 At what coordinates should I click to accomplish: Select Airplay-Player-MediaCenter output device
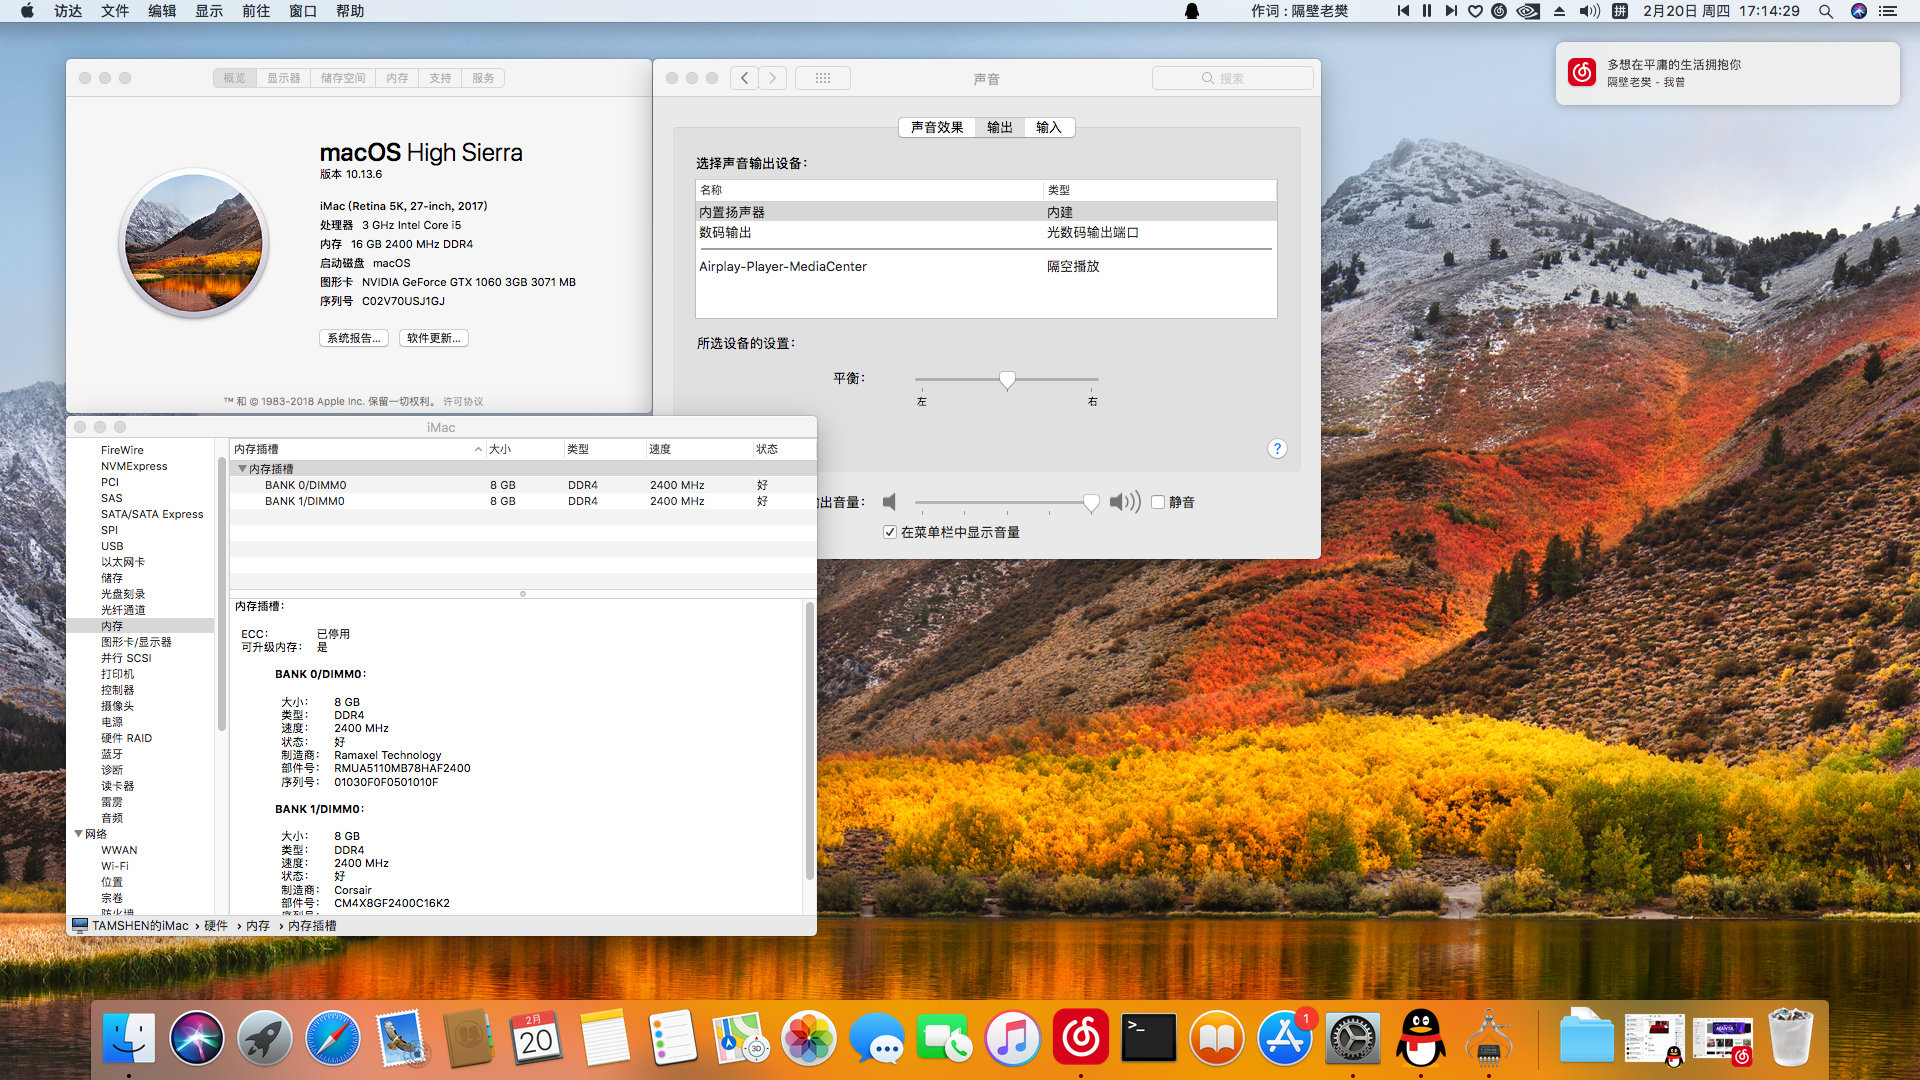tap(986, 267)
